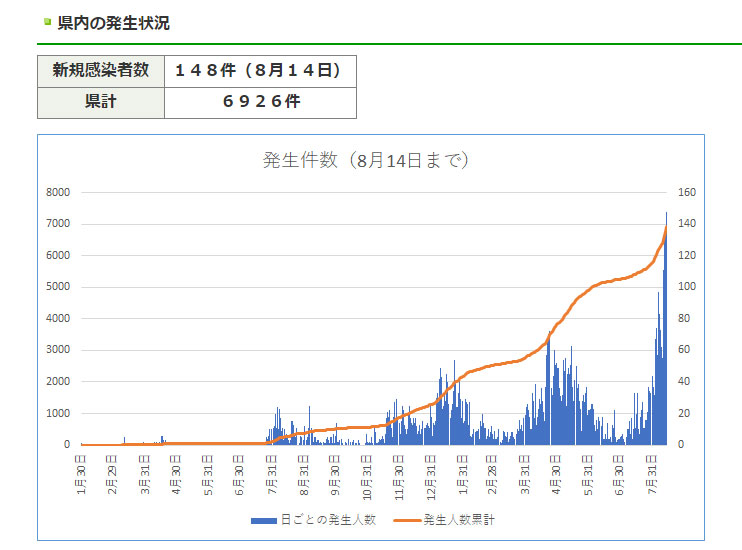Click the 1月30日 x-axis date label
Viewport: 742px width, 550px height.
click(82, 474)
